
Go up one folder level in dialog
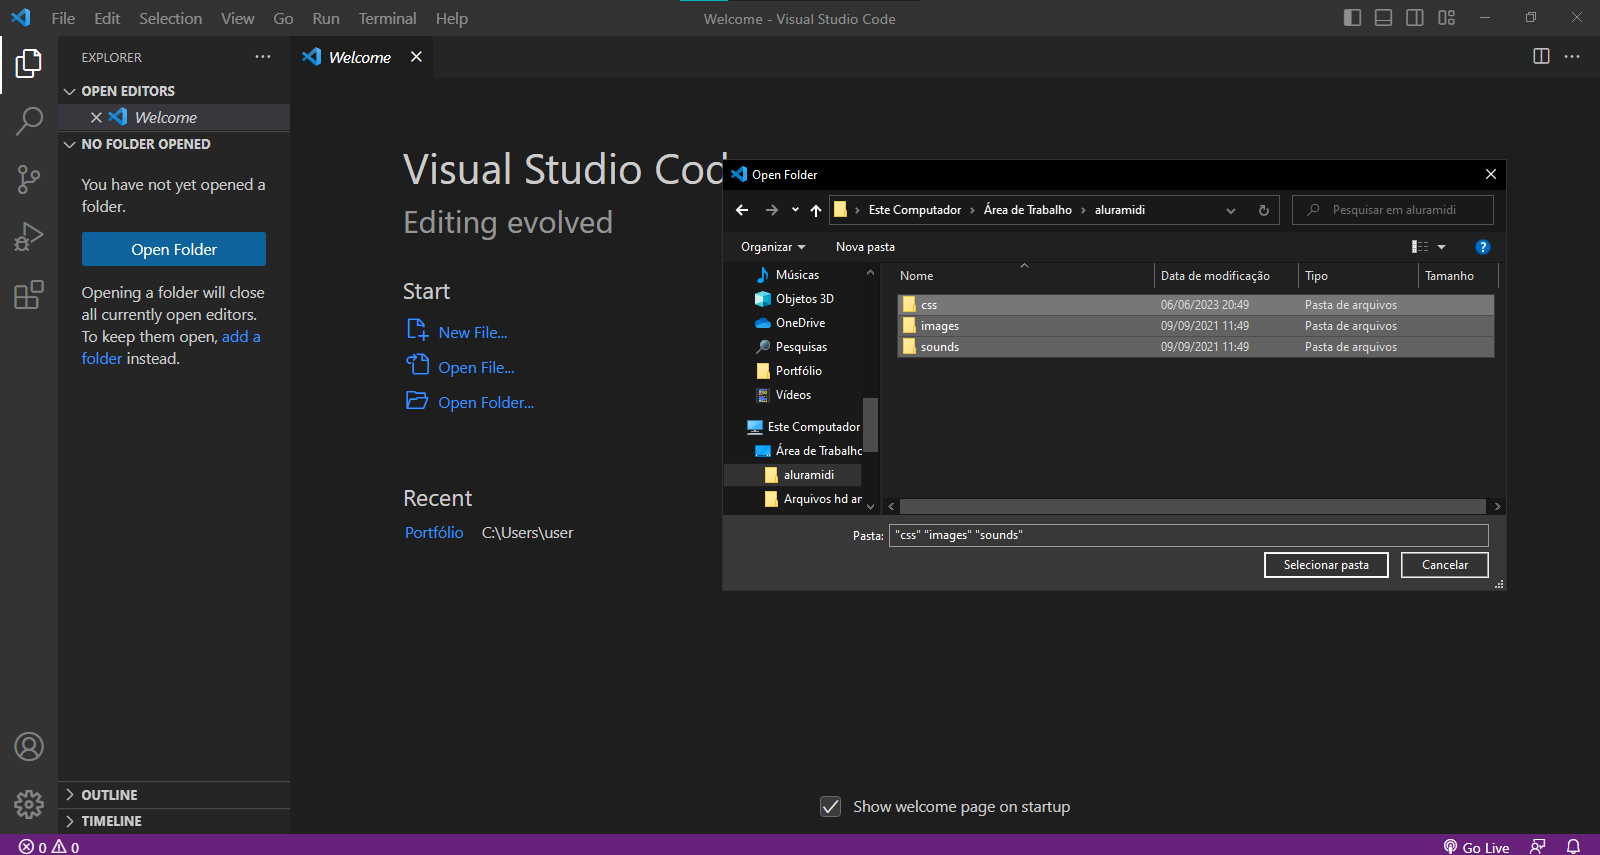[816, 210]
